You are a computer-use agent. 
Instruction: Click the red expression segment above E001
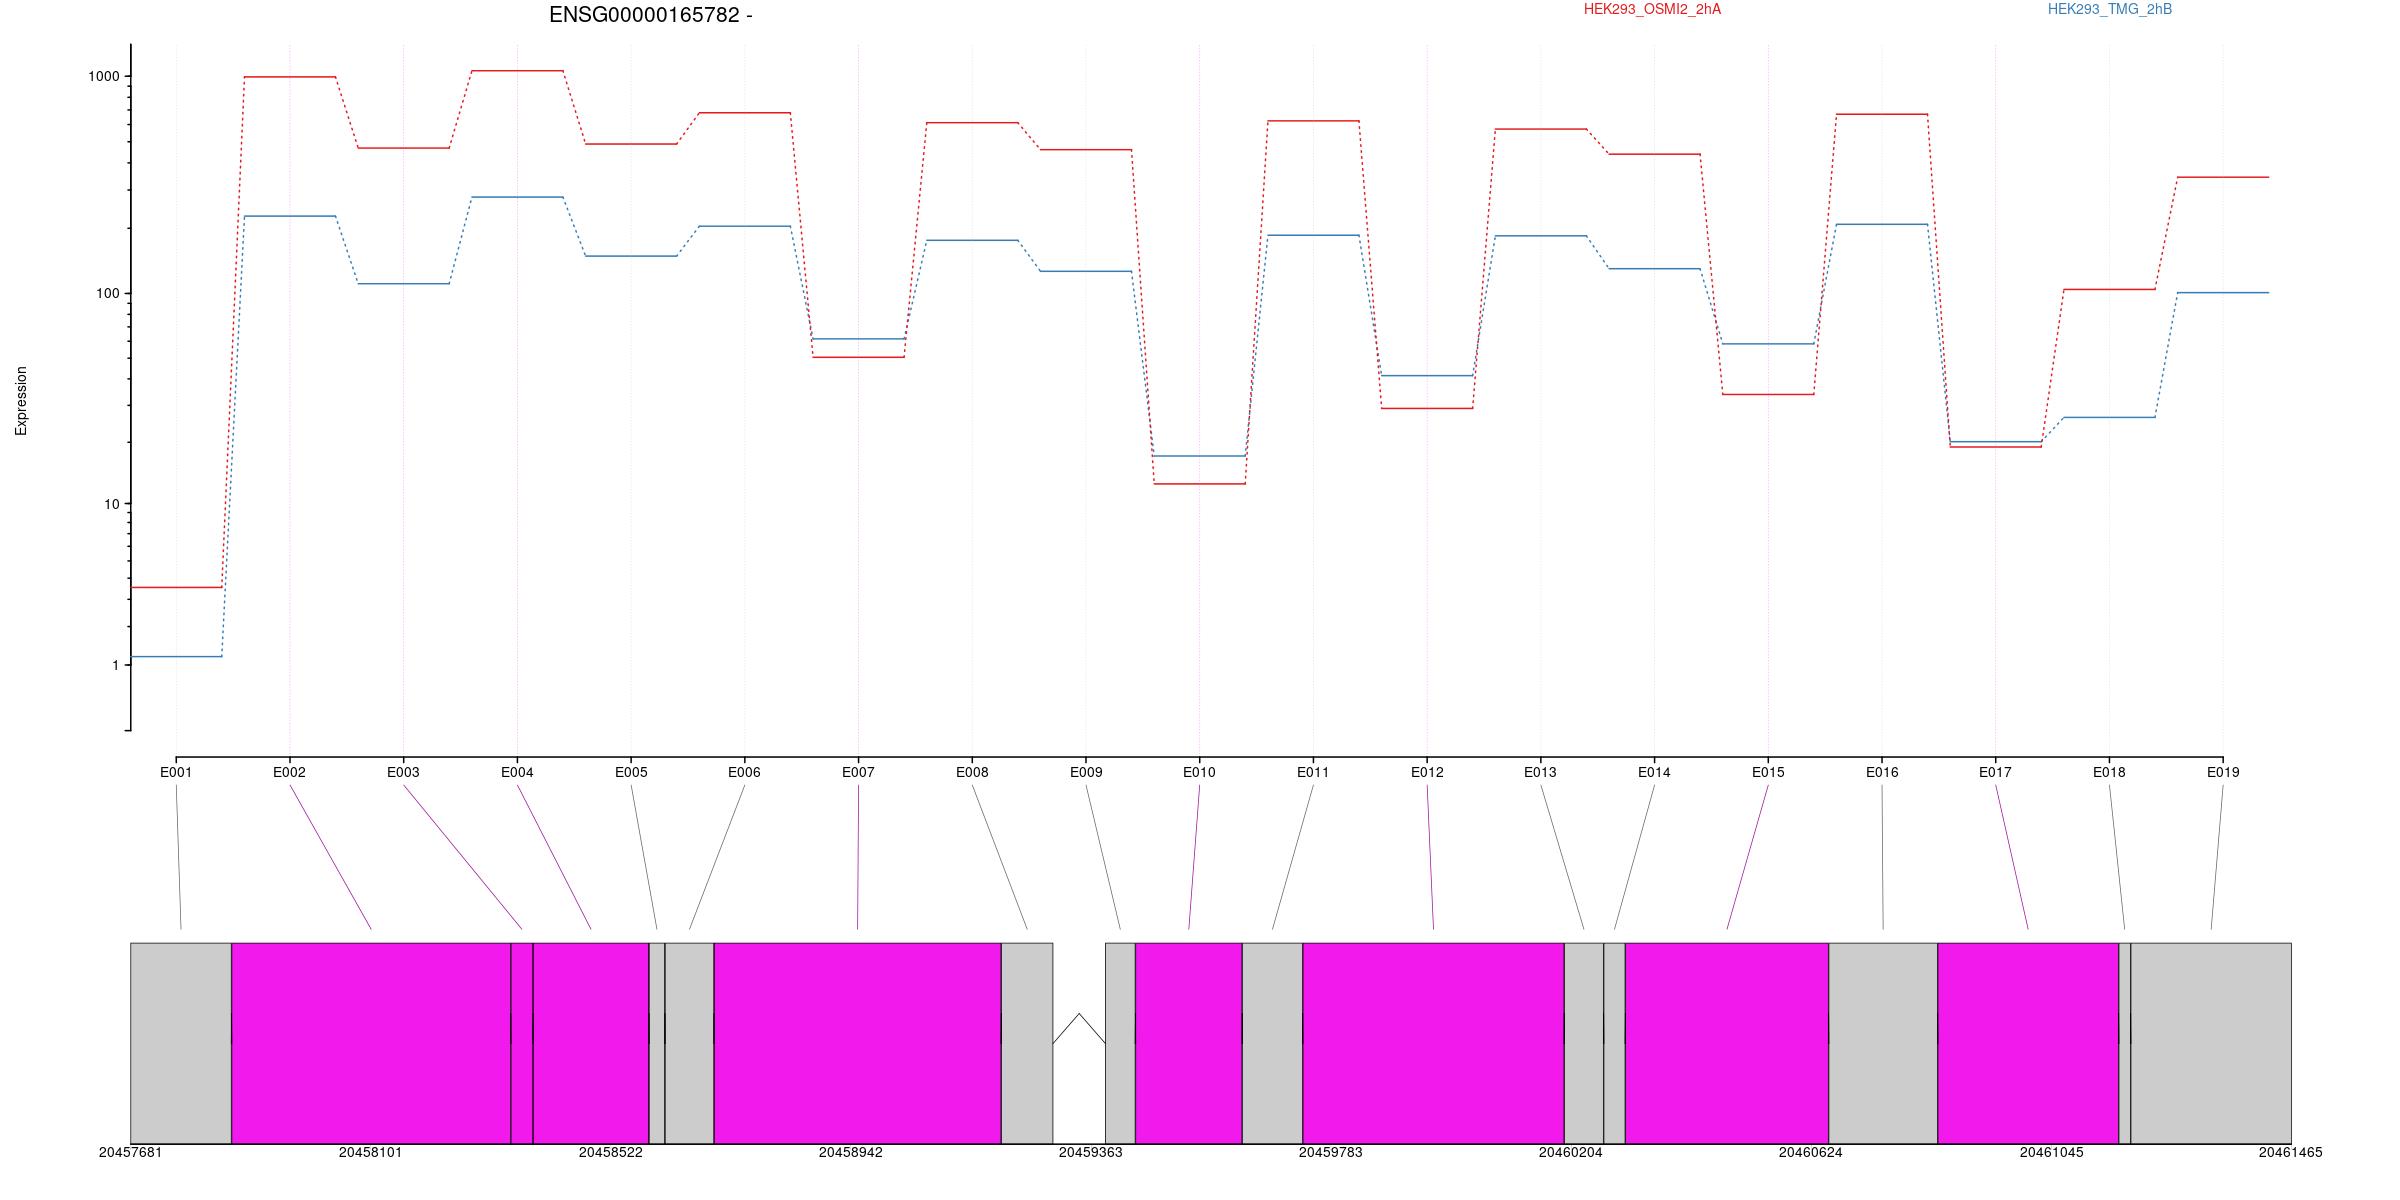(176, 587)
